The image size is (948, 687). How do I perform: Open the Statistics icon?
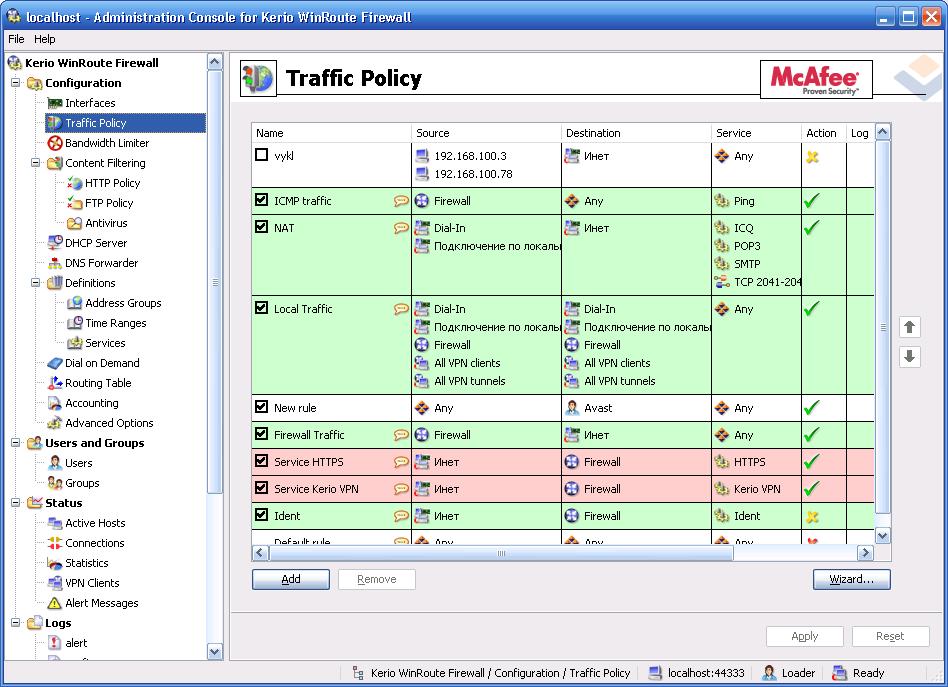[x=54, y=563]
